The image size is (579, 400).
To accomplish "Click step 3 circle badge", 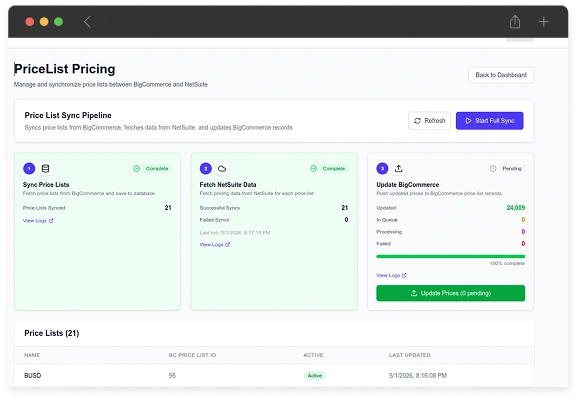I will coord(382,168).
